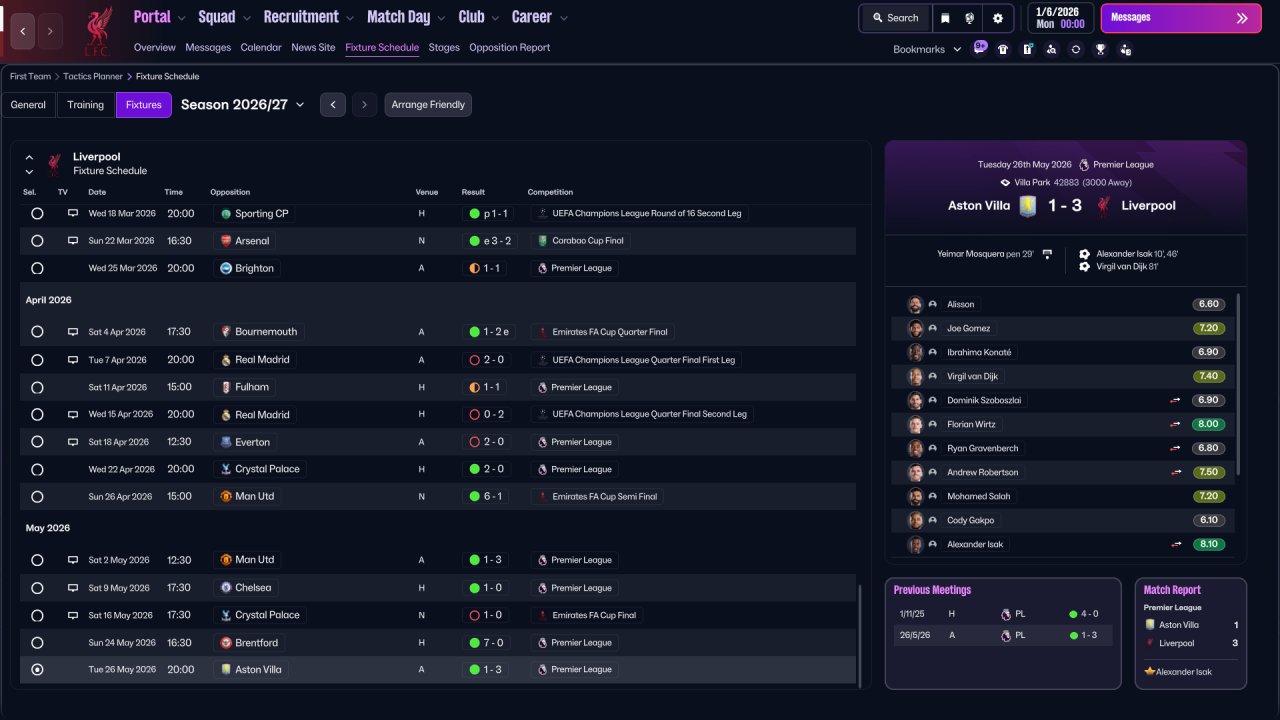The image size is (1280, 720).
Task: Open the settings gear icon
Action: [997, 18]
